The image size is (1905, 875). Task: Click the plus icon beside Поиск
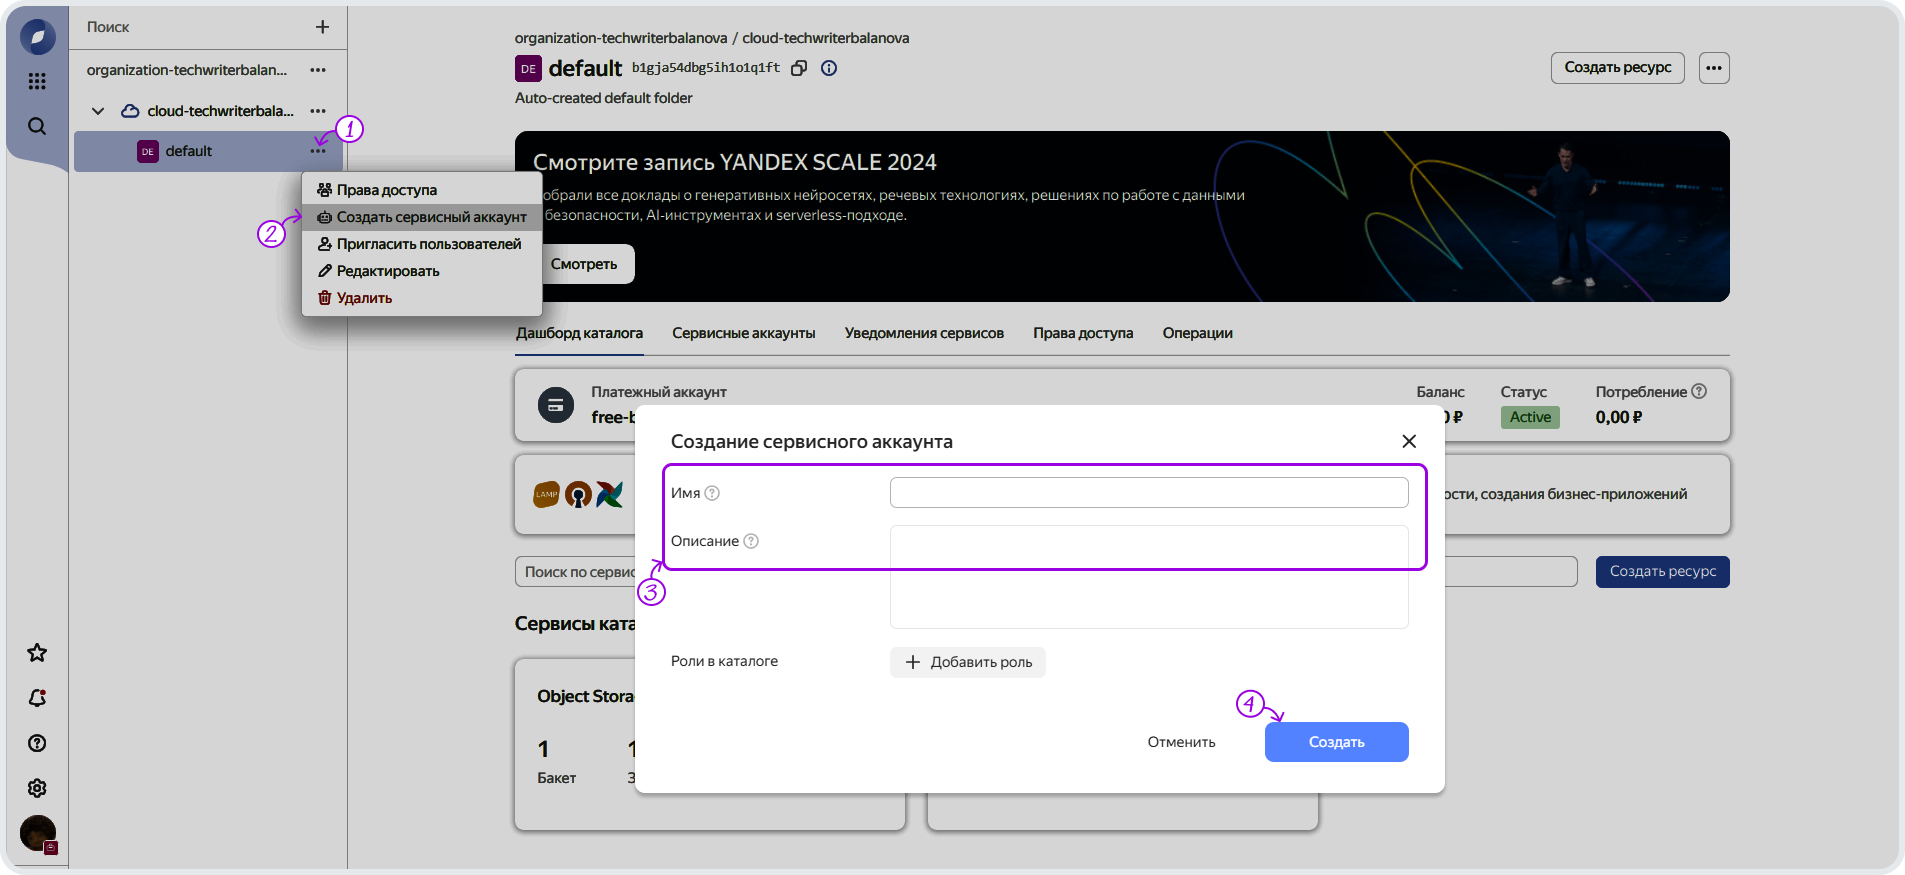coord(322,27)
